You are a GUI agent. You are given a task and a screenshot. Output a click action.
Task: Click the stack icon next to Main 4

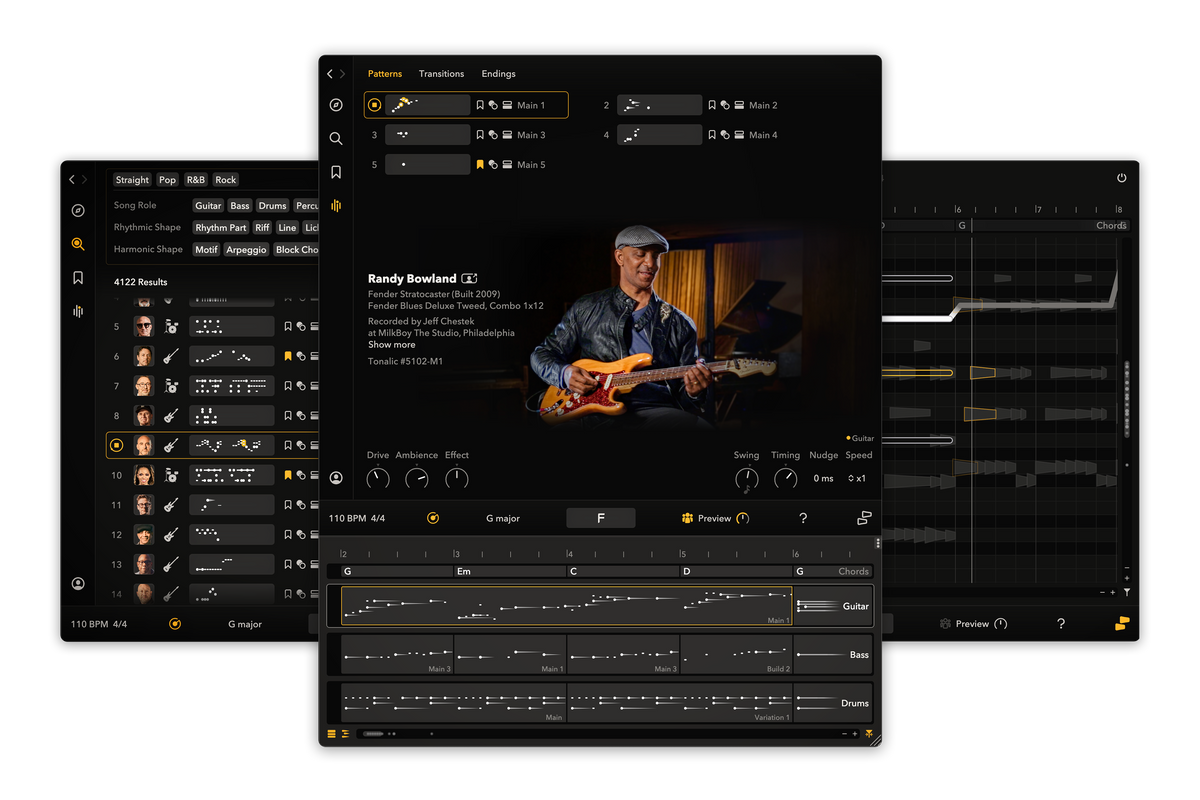click(x=739, y=135)
